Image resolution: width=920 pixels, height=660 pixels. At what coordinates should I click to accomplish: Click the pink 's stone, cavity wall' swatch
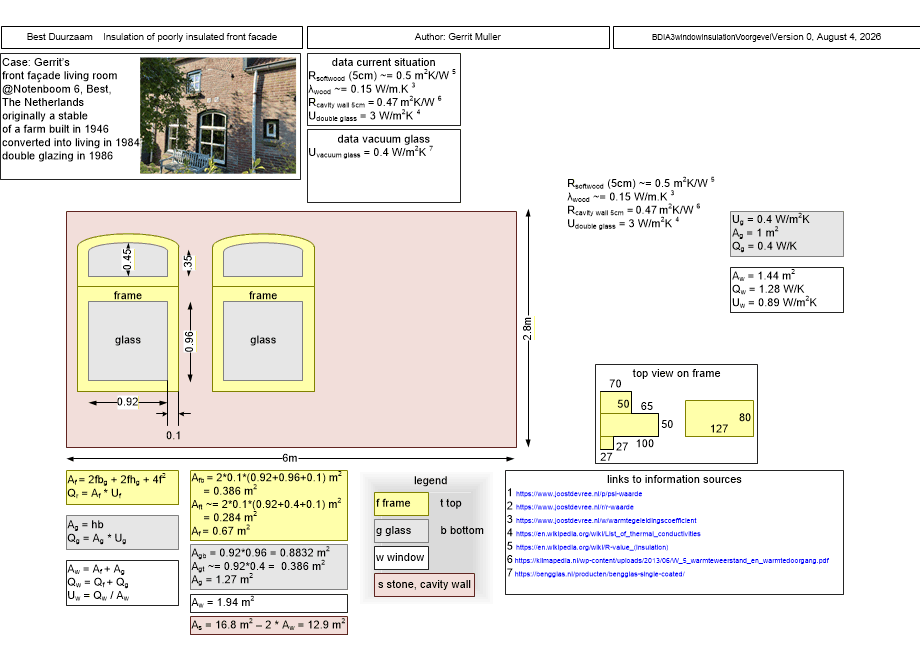coord(424,585)
